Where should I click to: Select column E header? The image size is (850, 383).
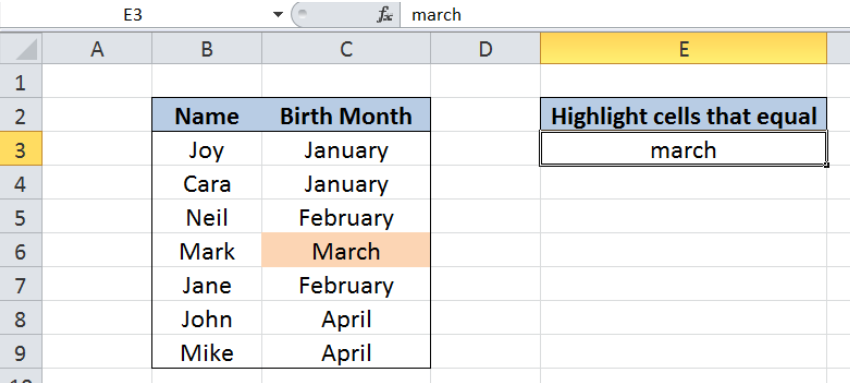tap(684, 50)
